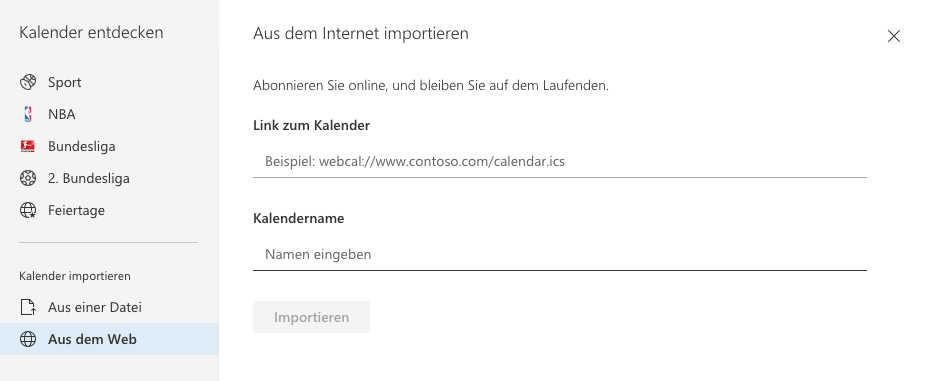
Task: Click the globe icon beside Aus dem Web
Action: click(28, 339)
